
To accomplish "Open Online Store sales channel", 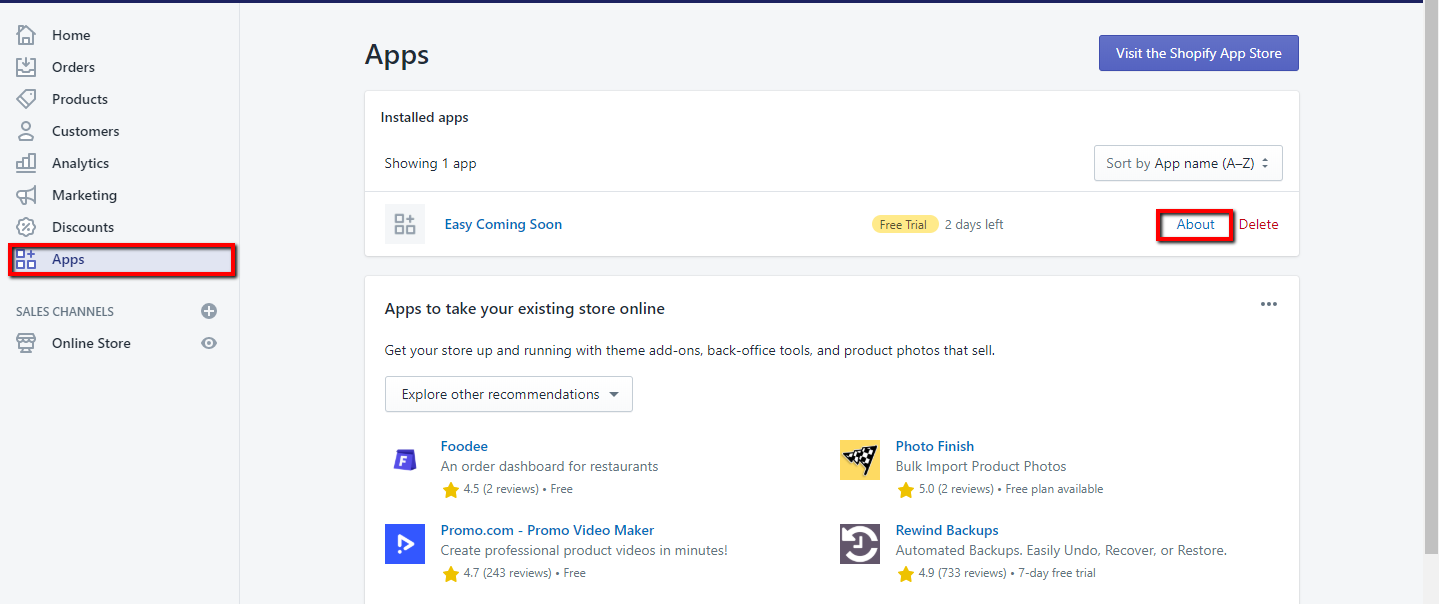I will 91,343.
